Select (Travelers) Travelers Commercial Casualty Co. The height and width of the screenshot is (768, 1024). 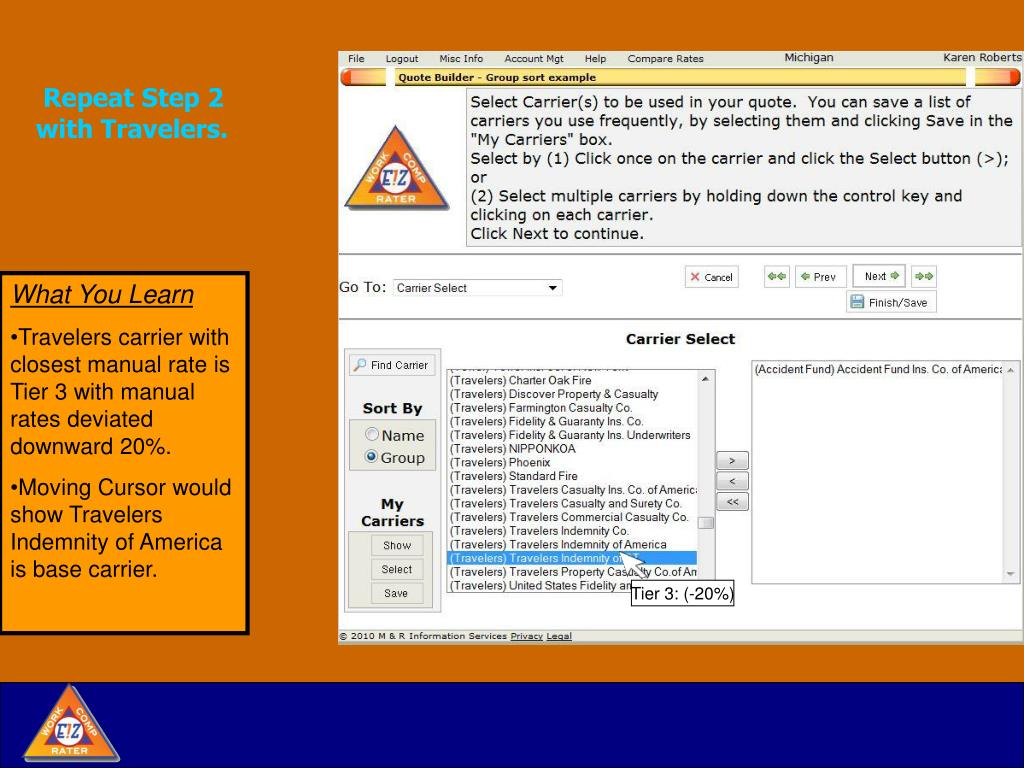(x=572, y=517)
